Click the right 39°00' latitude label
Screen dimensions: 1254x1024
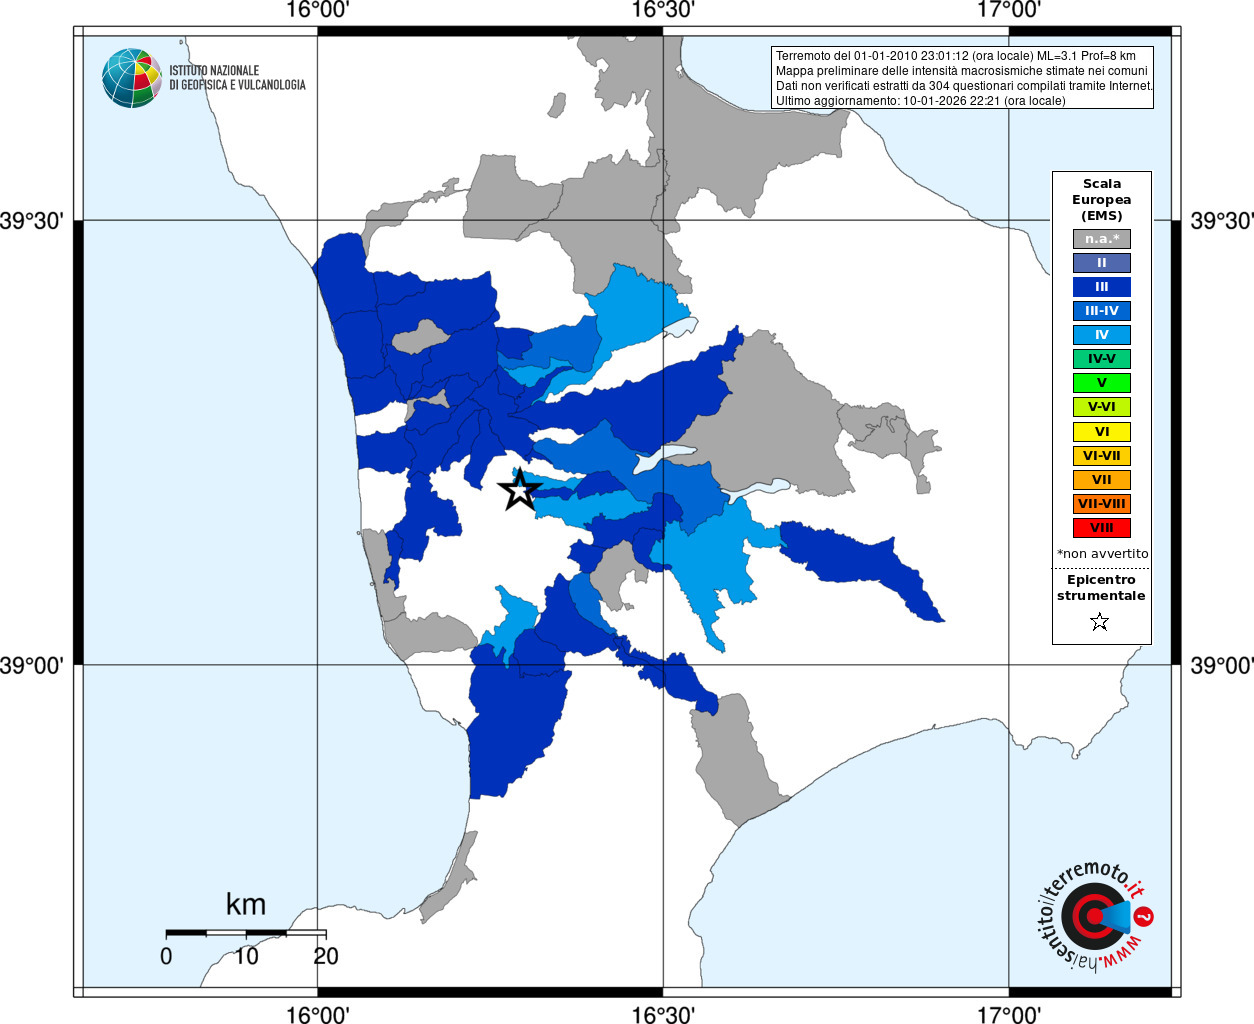tap(1221, 665)
